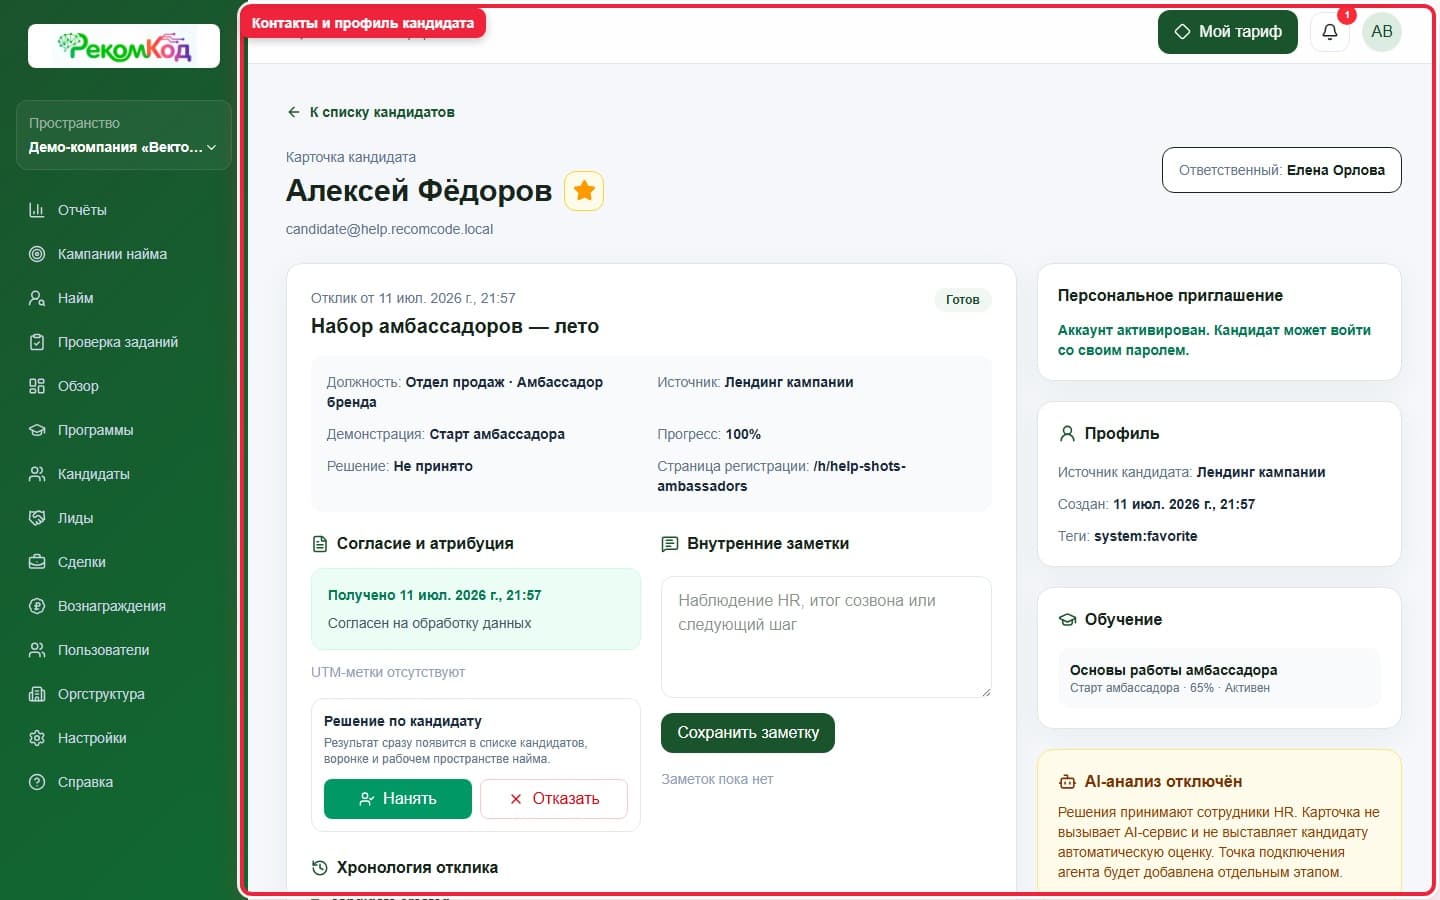
Task: Open the Отчёты menu item
Action: tap(124, 210)
